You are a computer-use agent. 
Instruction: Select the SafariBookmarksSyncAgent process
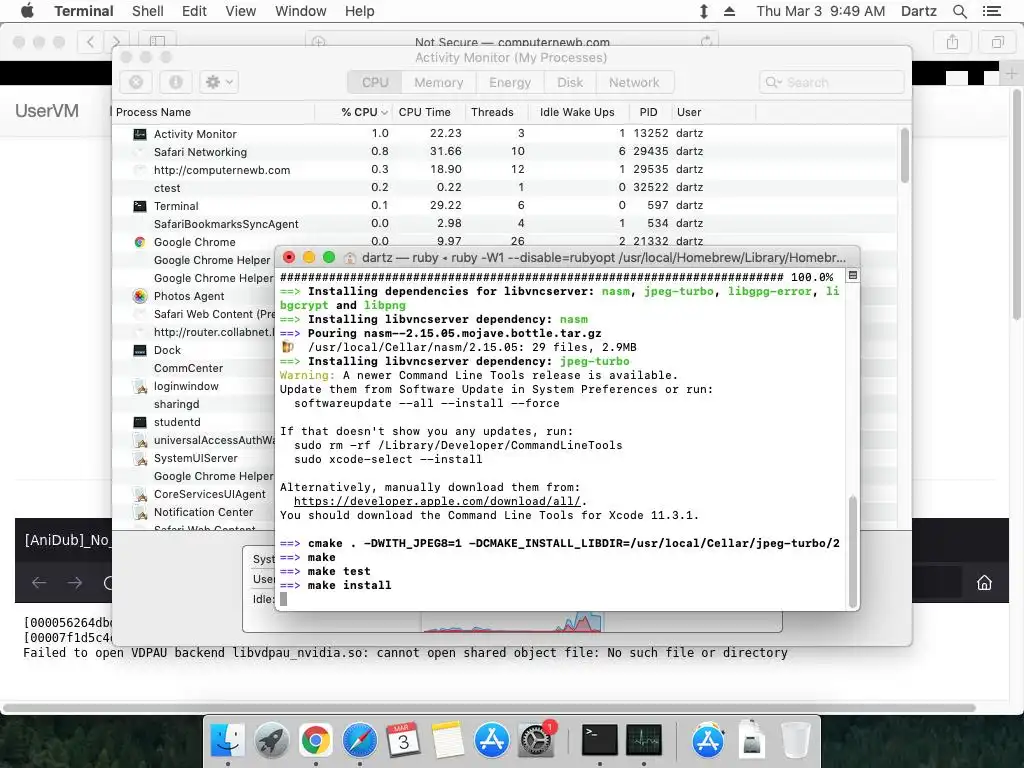(505, 223)
